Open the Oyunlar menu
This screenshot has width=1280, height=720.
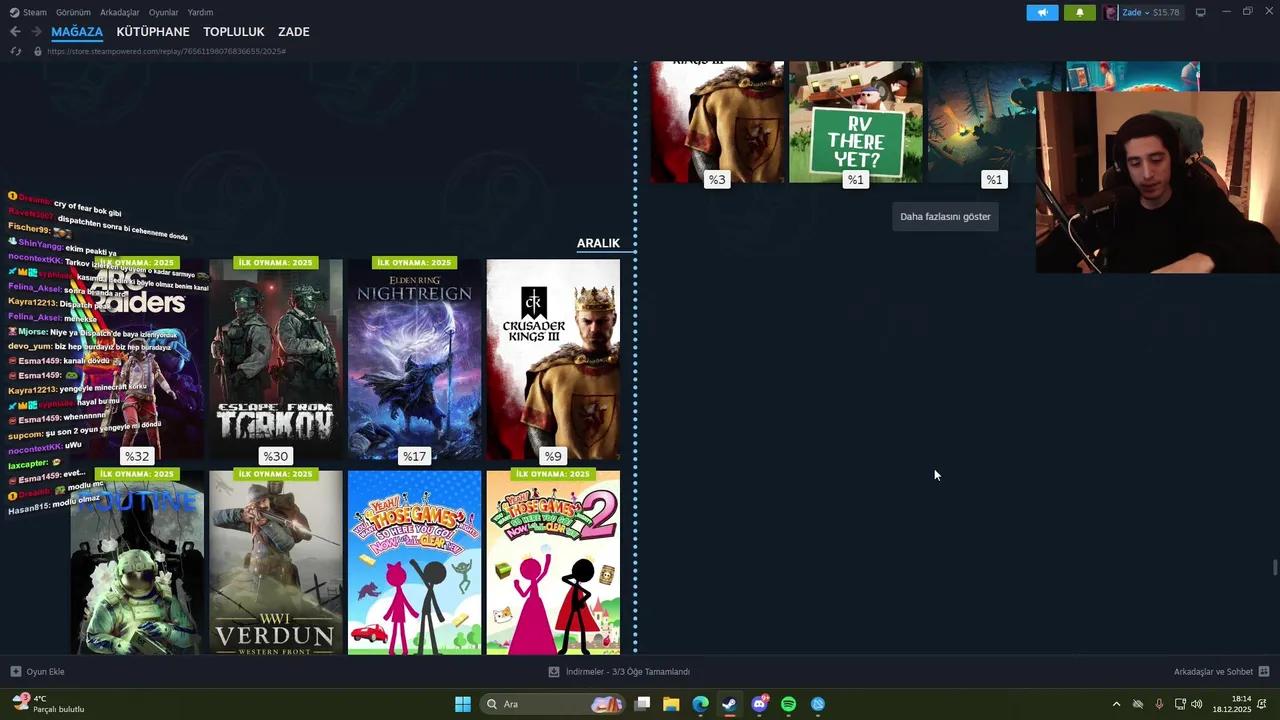point(163,12)
